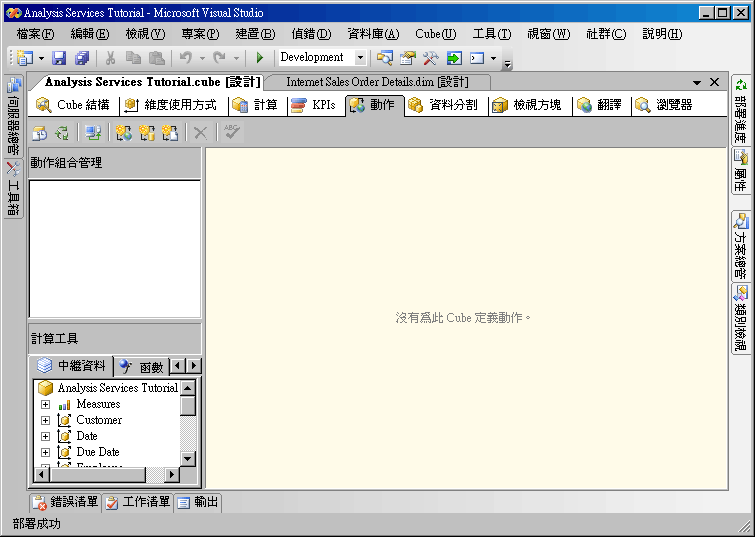Click the Save All icon
Viewport: 755px width, 537px height.
point(82,58)
